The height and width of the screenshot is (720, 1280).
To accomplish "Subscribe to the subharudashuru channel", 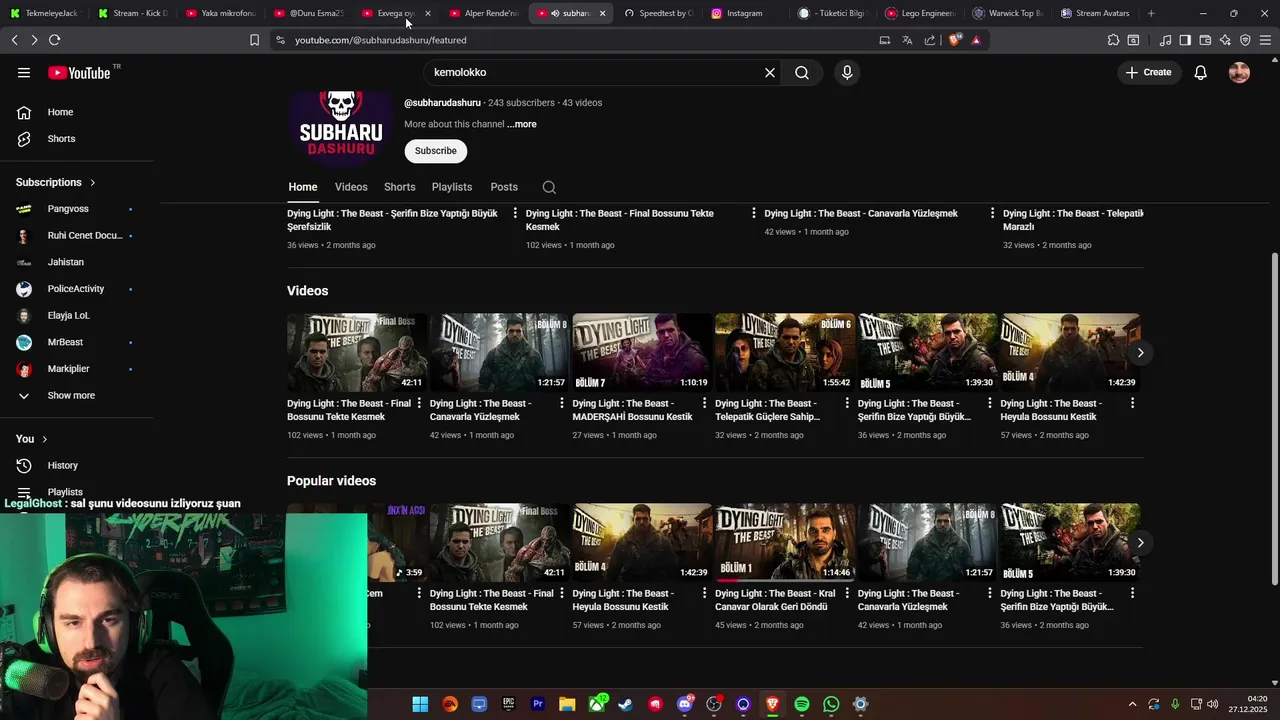I will pos(436,151).
